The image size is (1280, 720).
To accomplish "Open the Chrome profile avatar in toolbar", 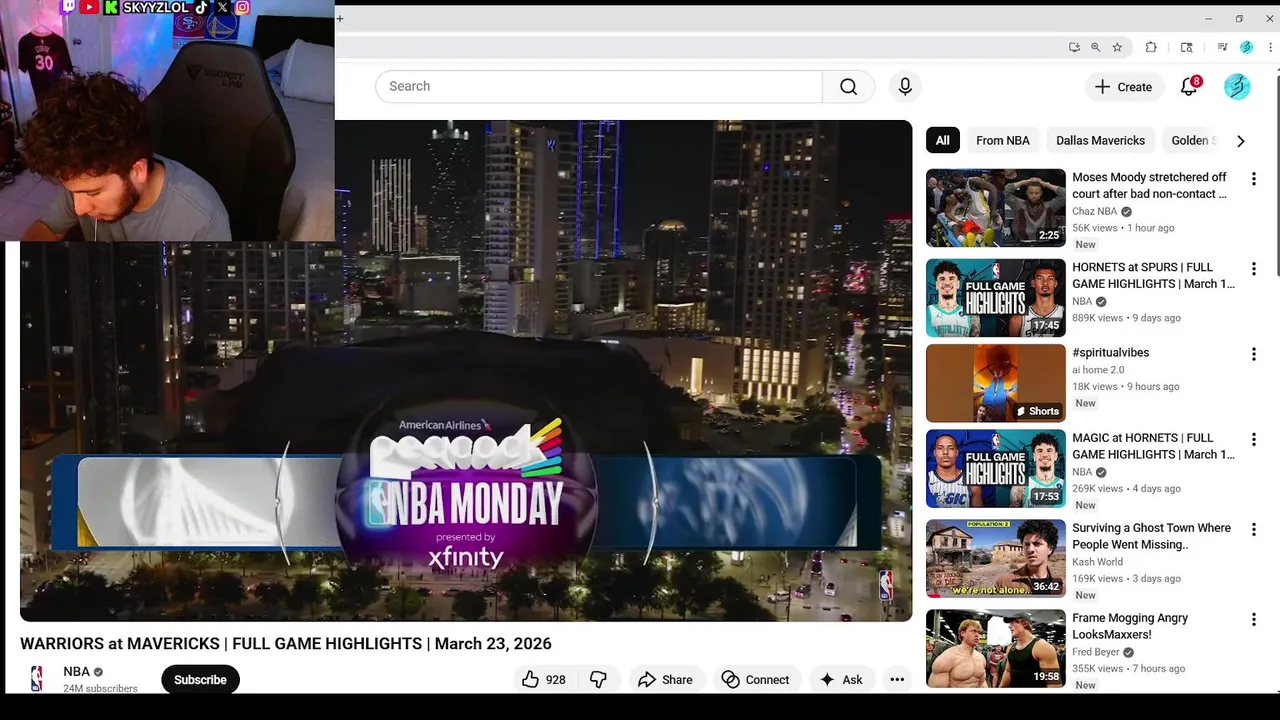I will coord(1246,47).
